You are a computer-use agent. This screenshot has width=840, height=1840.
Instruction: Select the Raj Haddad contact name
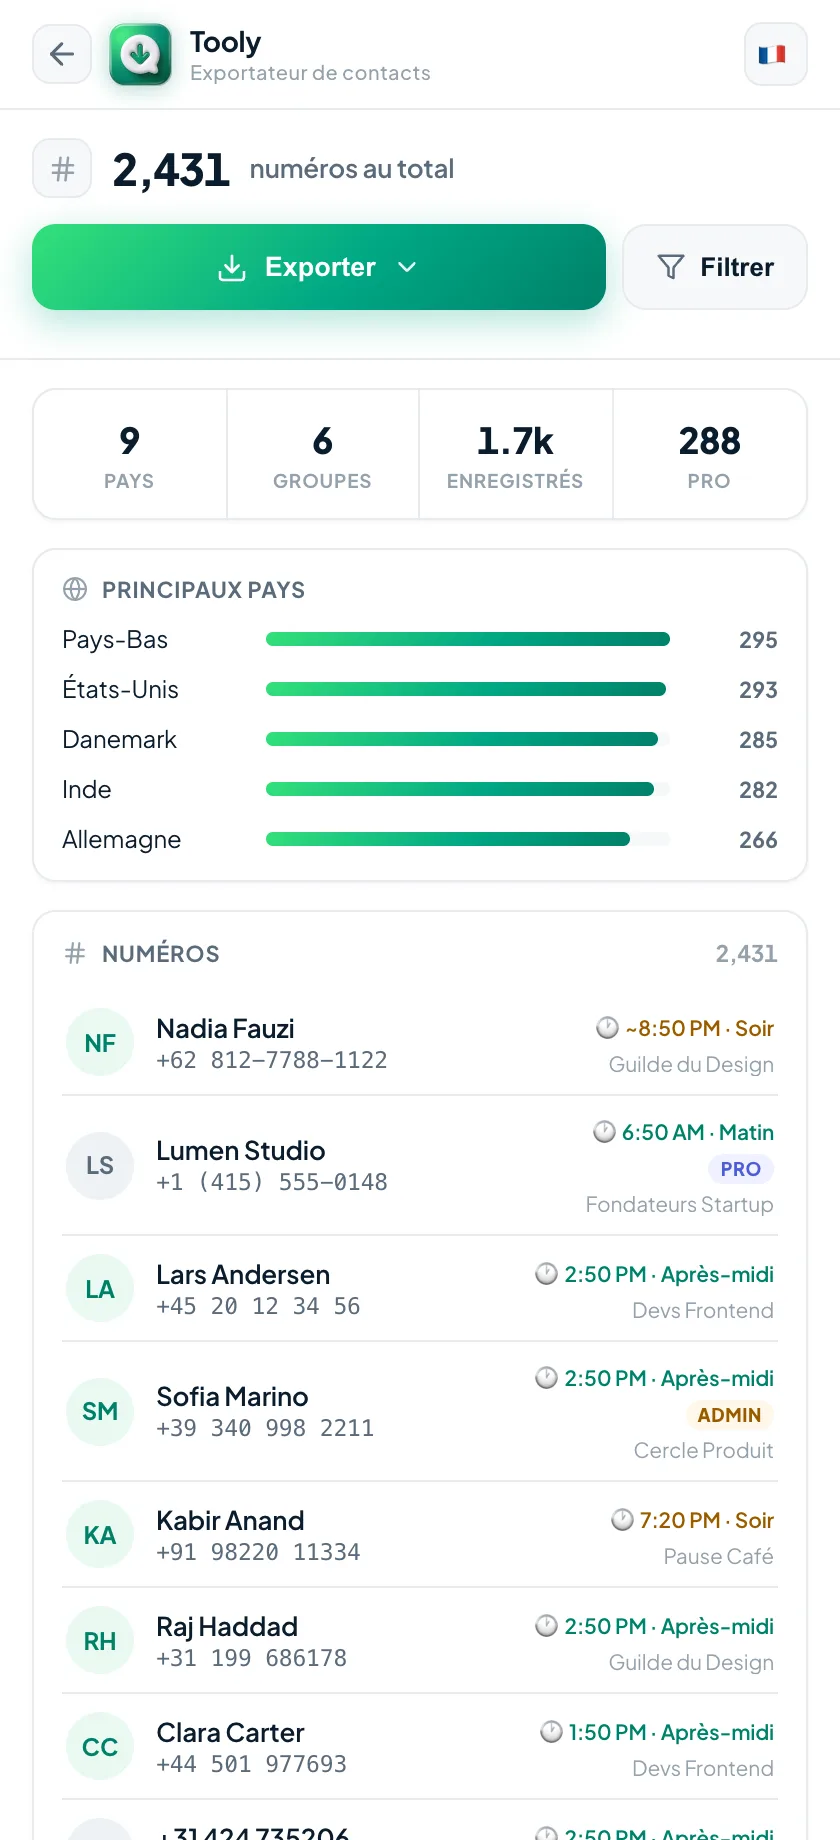(x=227, y=1627)
